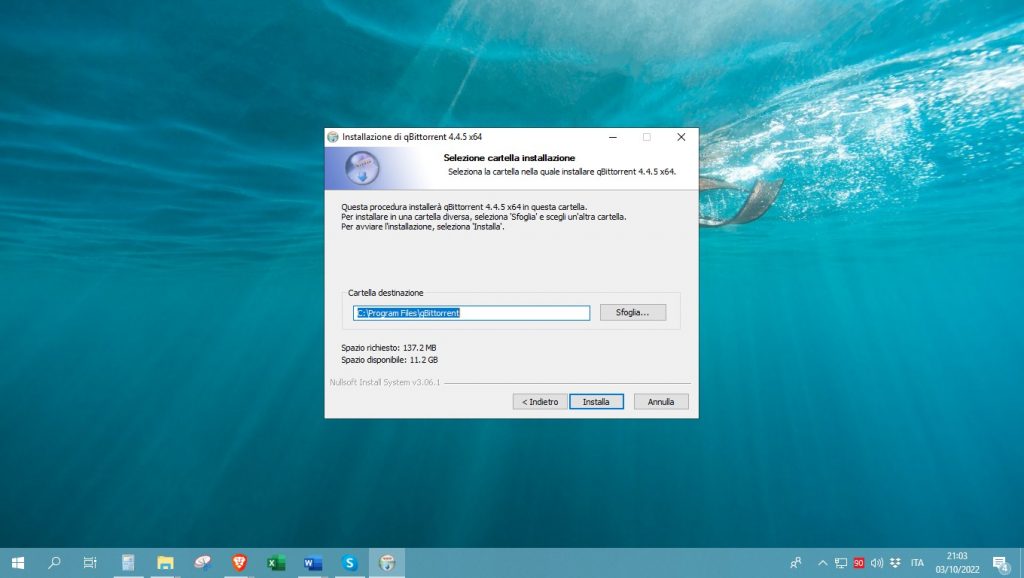
Task: Cancel setup using the Annulla button
Action: pyautogui.click(x=662, y=401)
